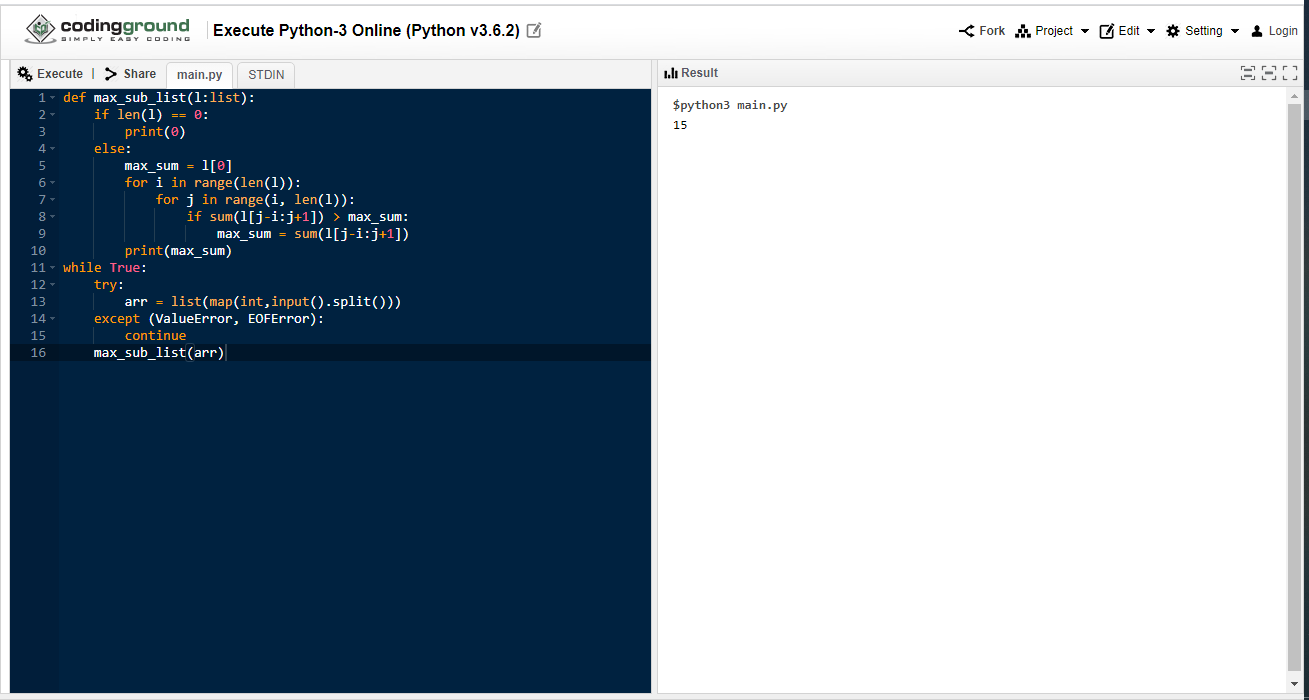Collapse the while True fold on line 11
This screenshot has width=1309, height=700.
click(52, 268)
